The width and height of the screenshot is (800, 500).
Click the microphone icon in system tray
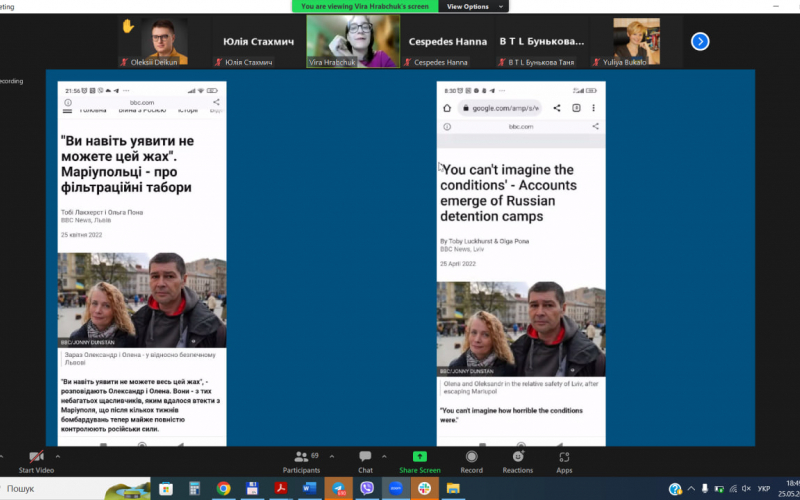(x=705, y=489)
